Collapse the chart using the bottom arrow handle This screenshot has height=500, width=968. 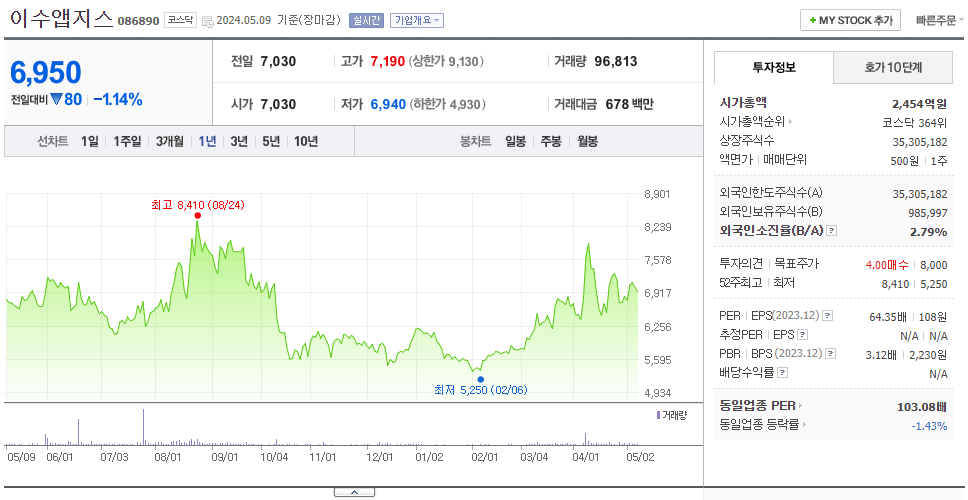coord(354,492)
